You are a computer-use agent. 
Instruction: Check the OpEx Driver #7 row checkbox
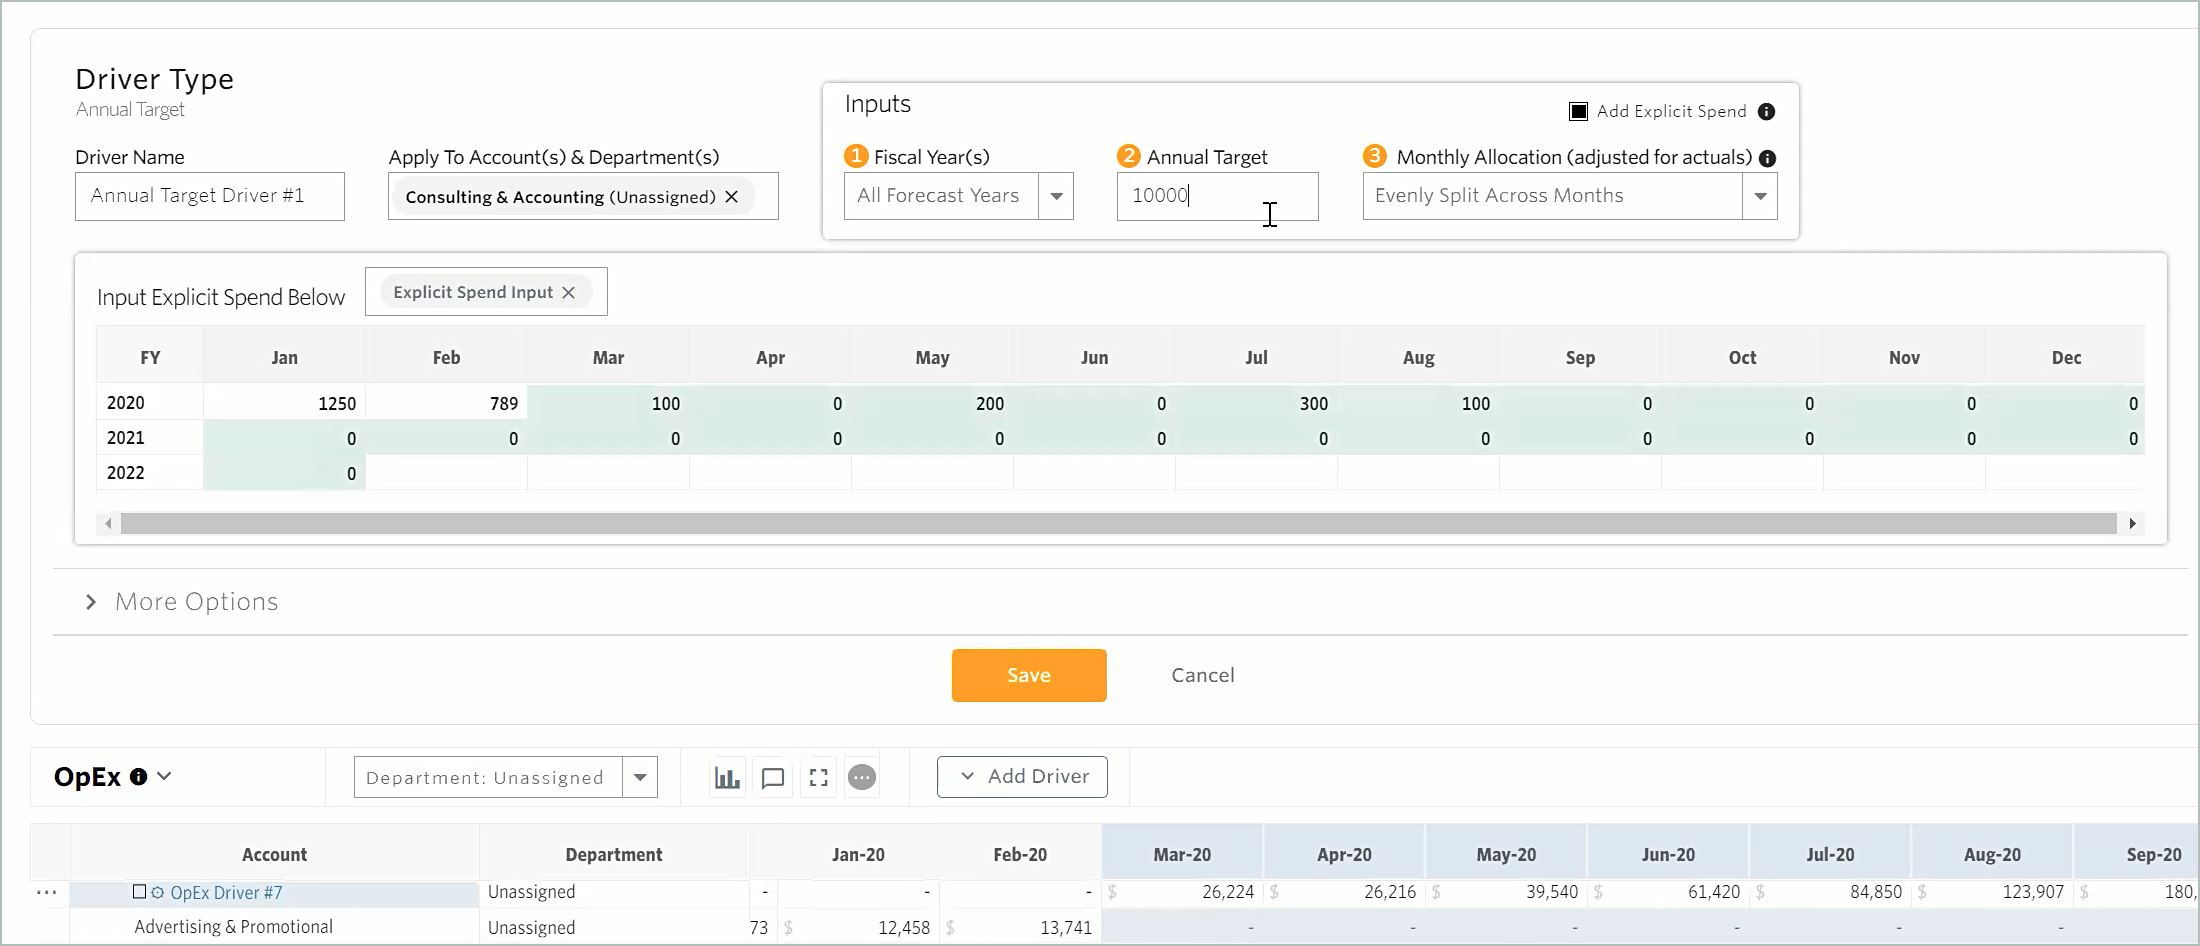[140, 892]
